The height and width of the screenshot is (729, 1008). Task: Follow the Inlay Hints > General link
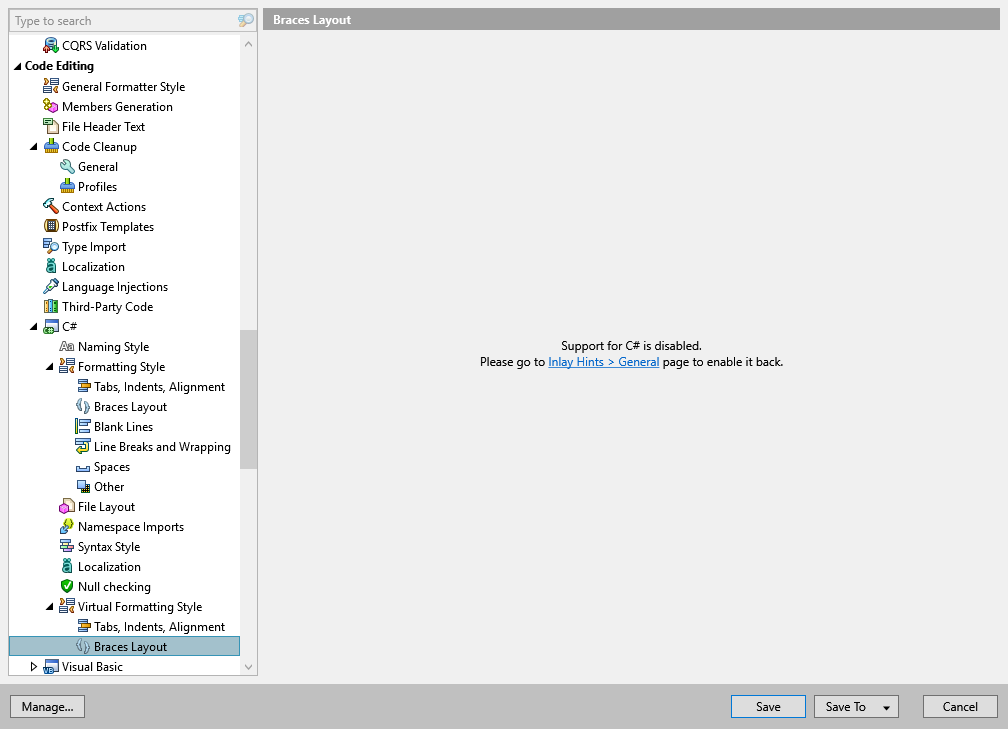[x=603, y=362]
